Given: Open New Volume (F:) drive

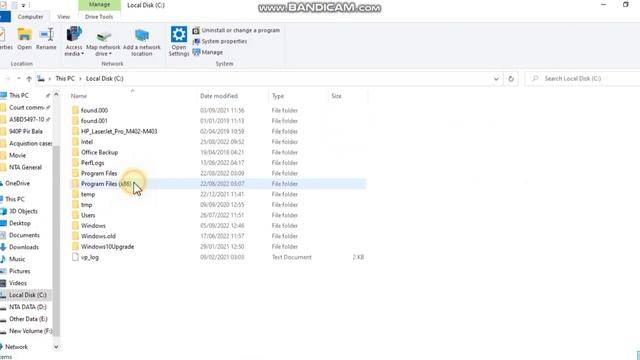Looking at the screenshot, I should click(31, 331).
